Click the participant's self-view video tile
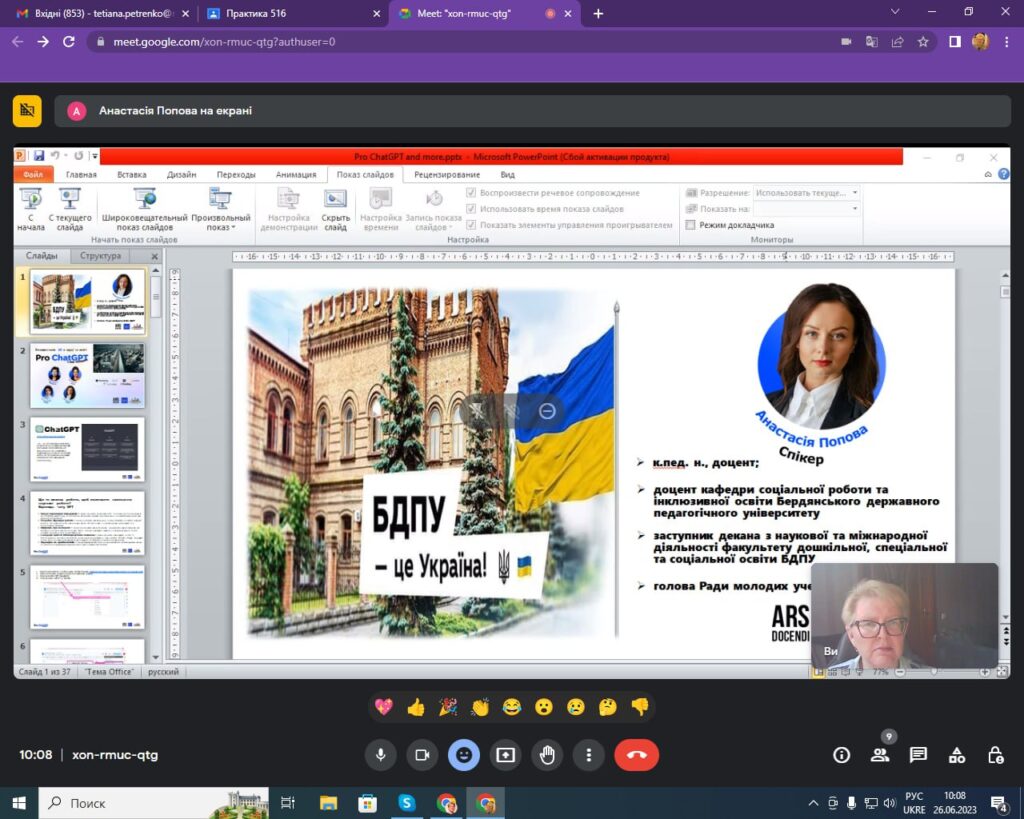The image size is (1024, 819). coord(904,616)
